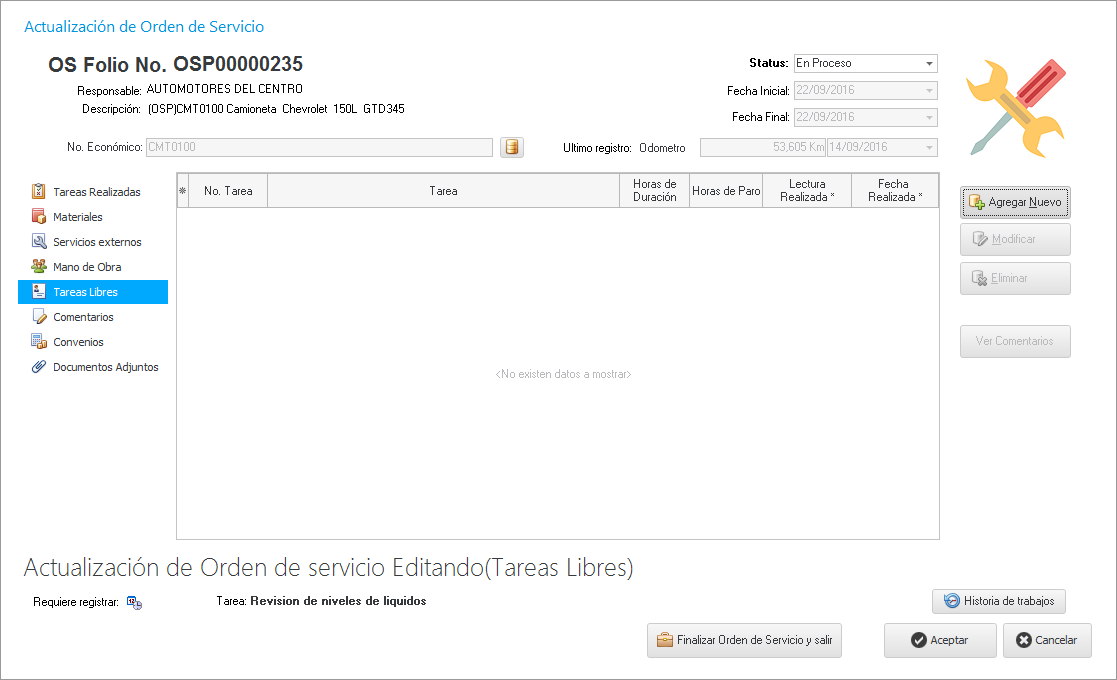Open Historia de trabajos
The image size is (1117, 680).
coord(999,601)
